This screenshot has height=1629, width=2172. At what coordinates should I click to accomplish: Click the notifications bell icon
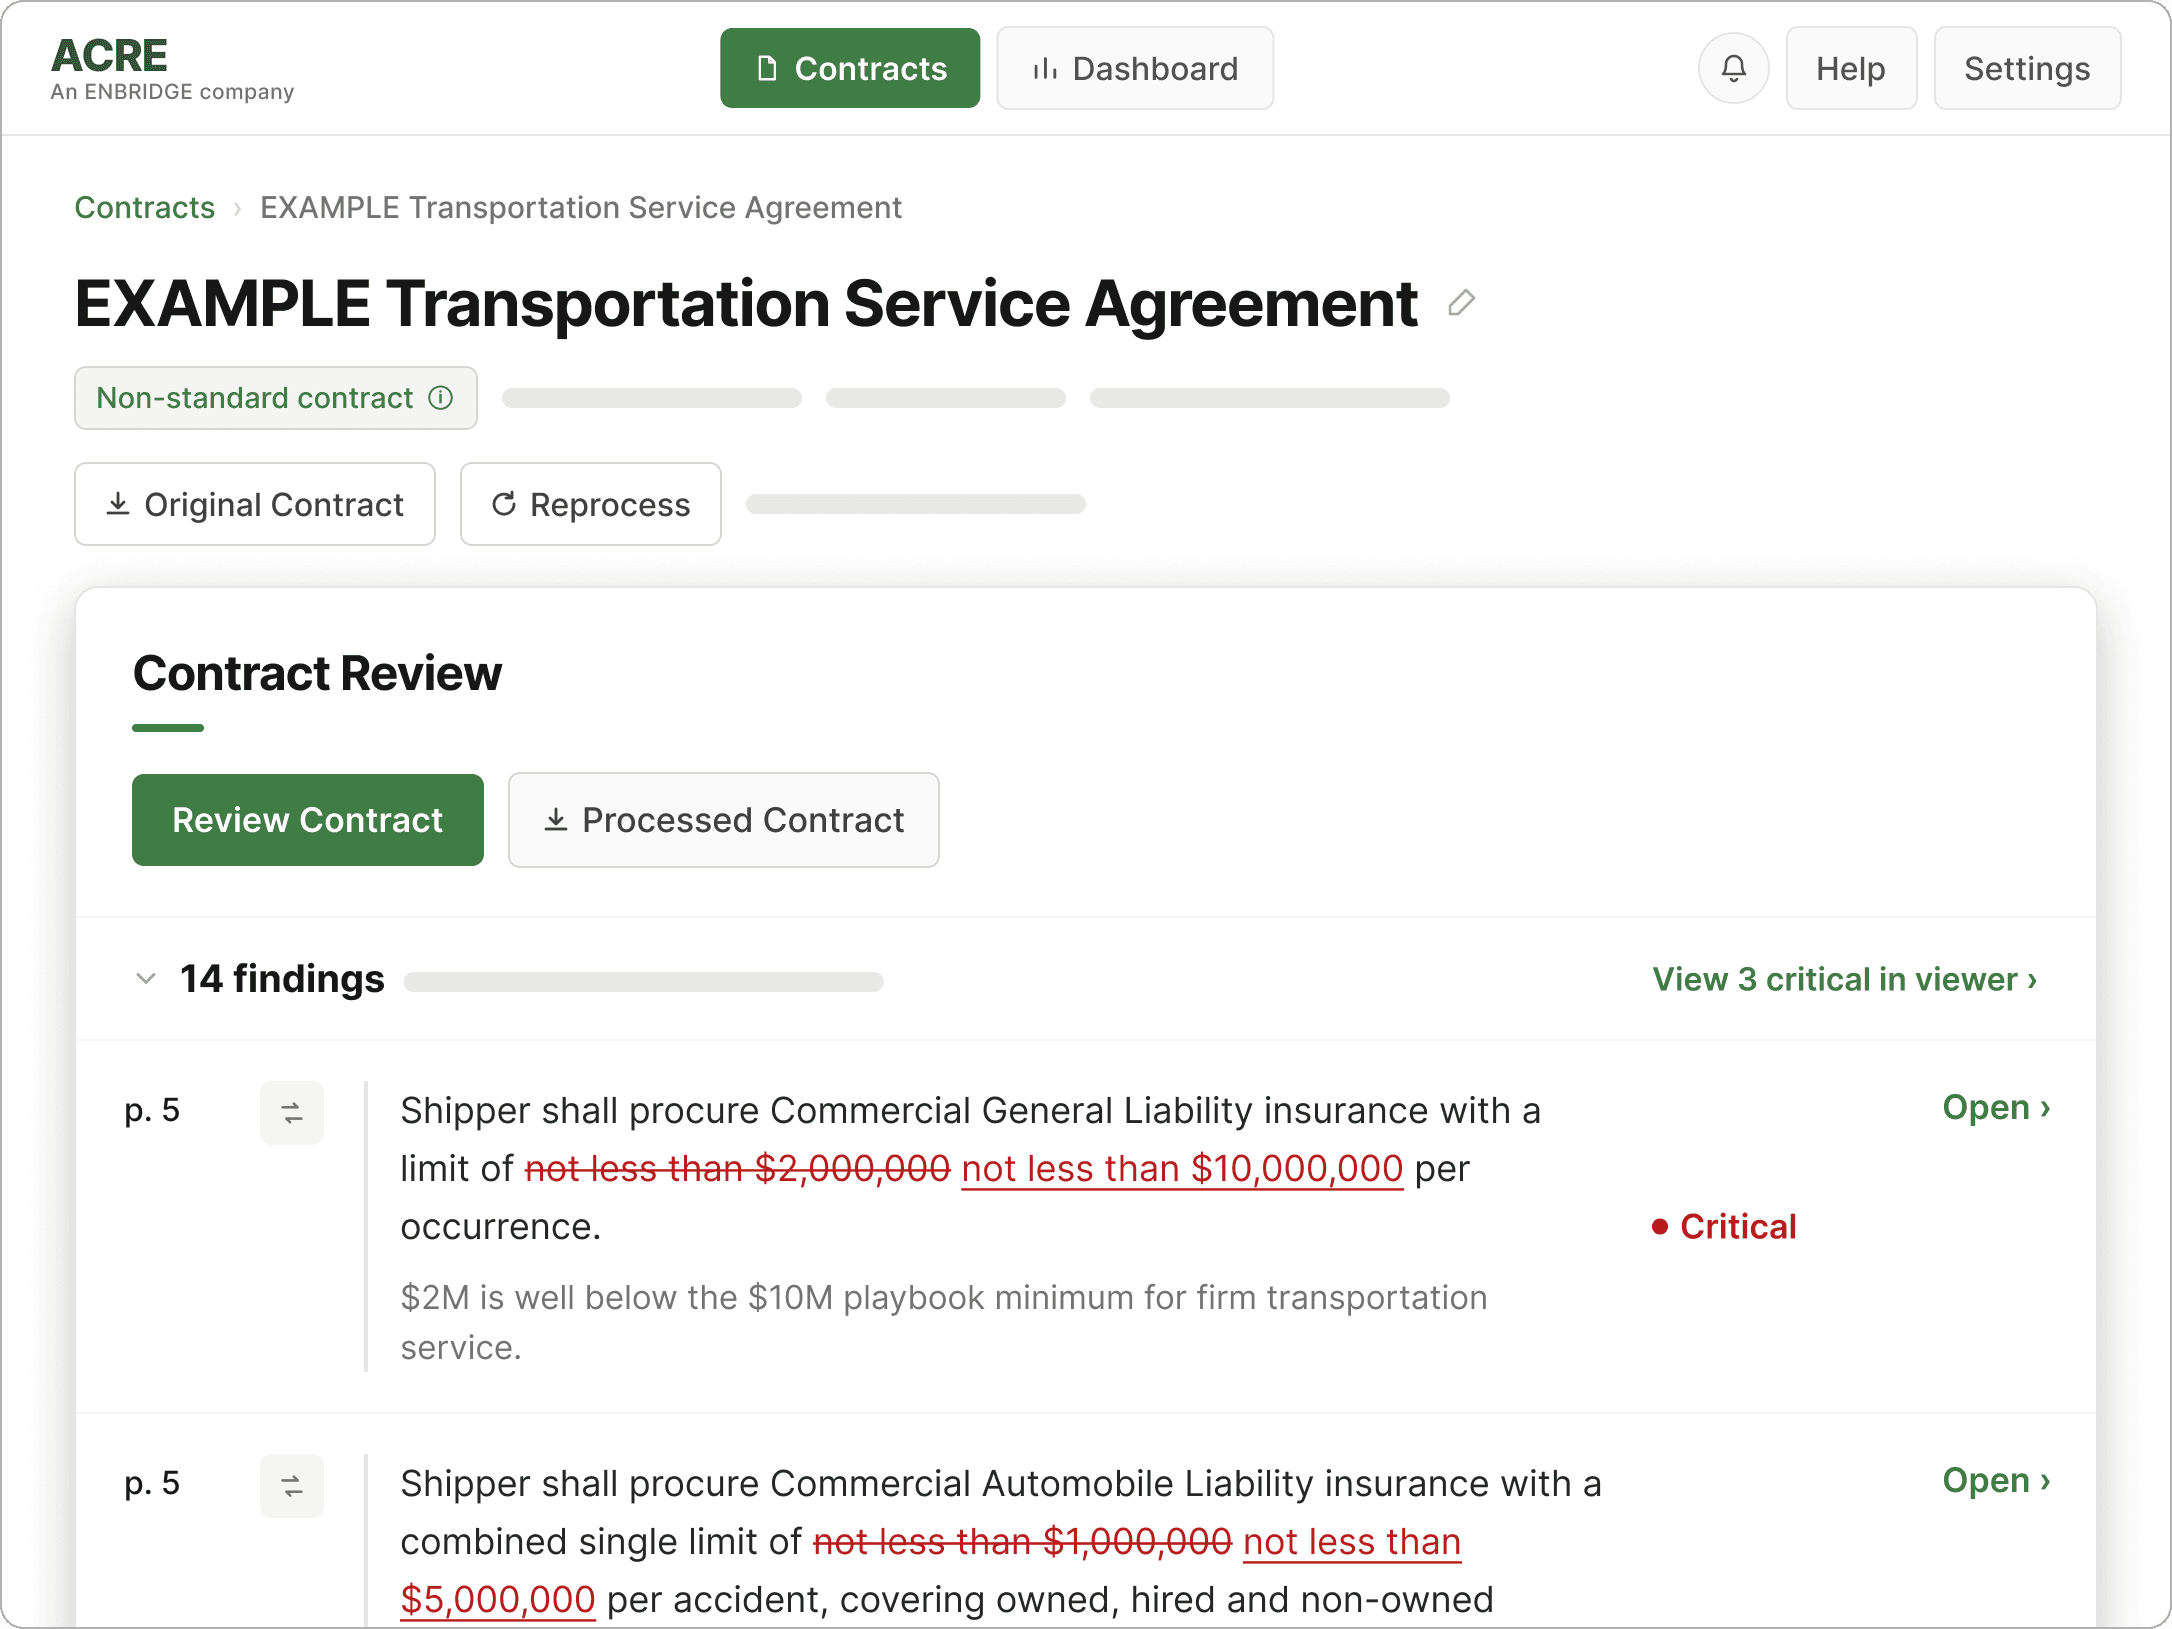[x=1733, y=68]
